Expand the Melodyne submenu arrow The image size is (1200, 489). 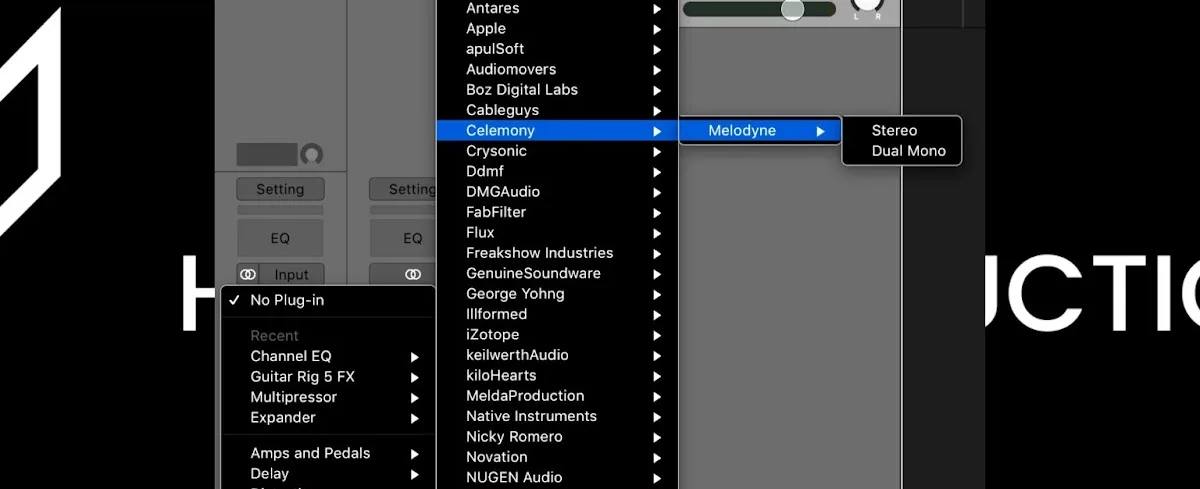(x=821, y=131)
